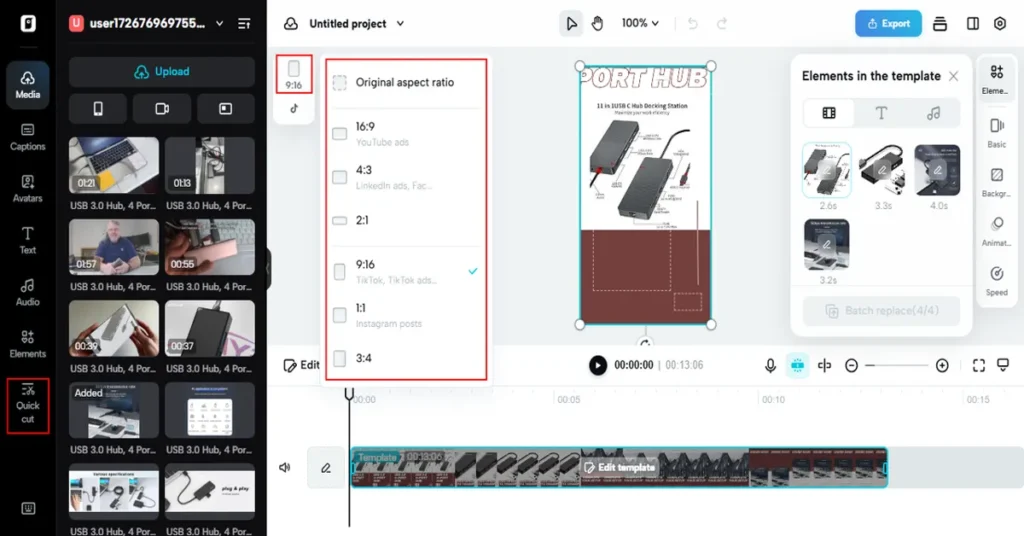Click the timeline zoom in plus button
This screenshot has width=1024, height=536.
pos(942,366)
